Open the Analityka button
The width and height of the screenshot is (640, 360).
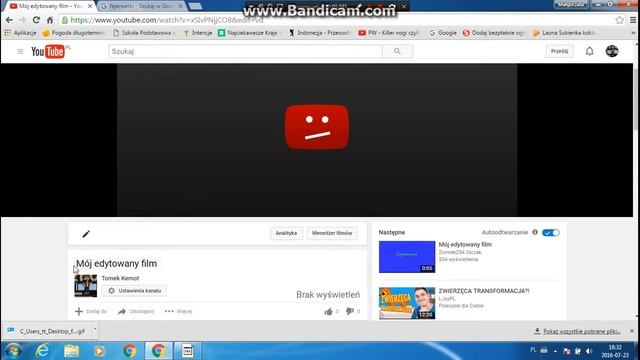pyautogui.click(x=286, y=233)
